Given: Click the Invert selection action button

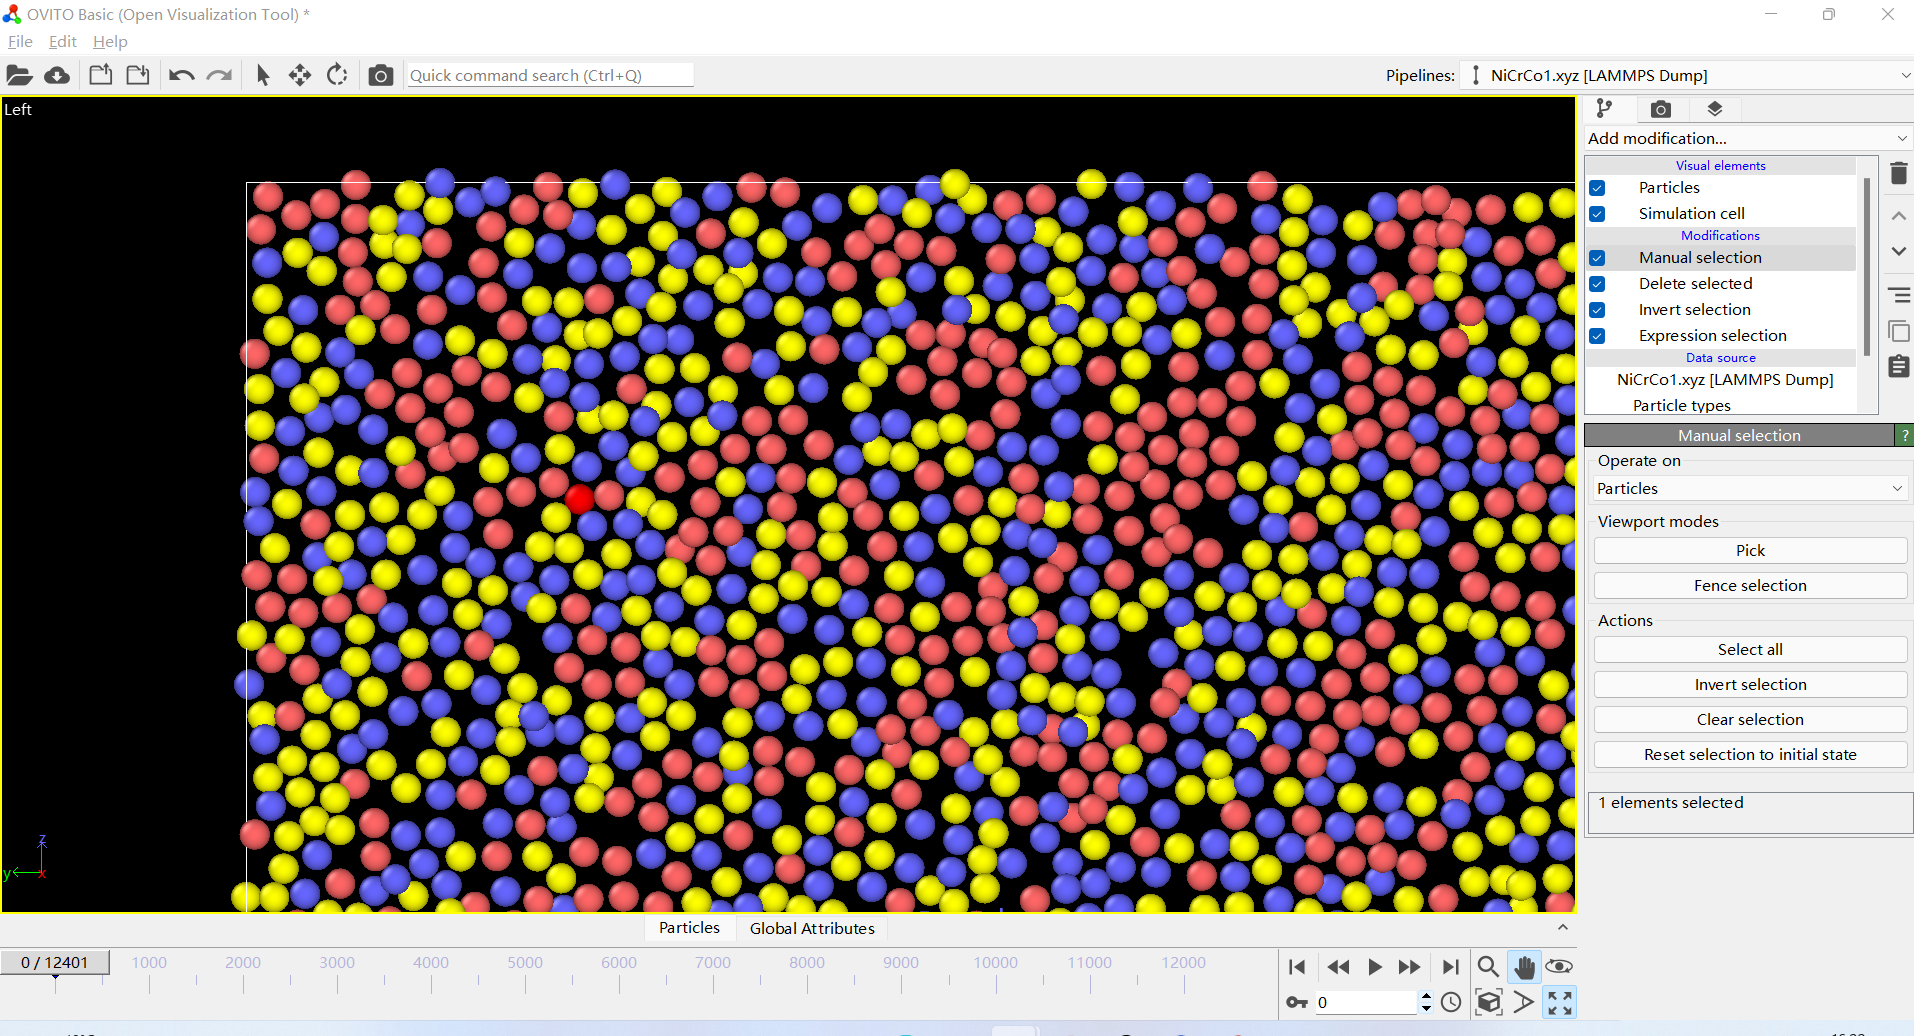Looking at the screenshot, I should 1750,684.
